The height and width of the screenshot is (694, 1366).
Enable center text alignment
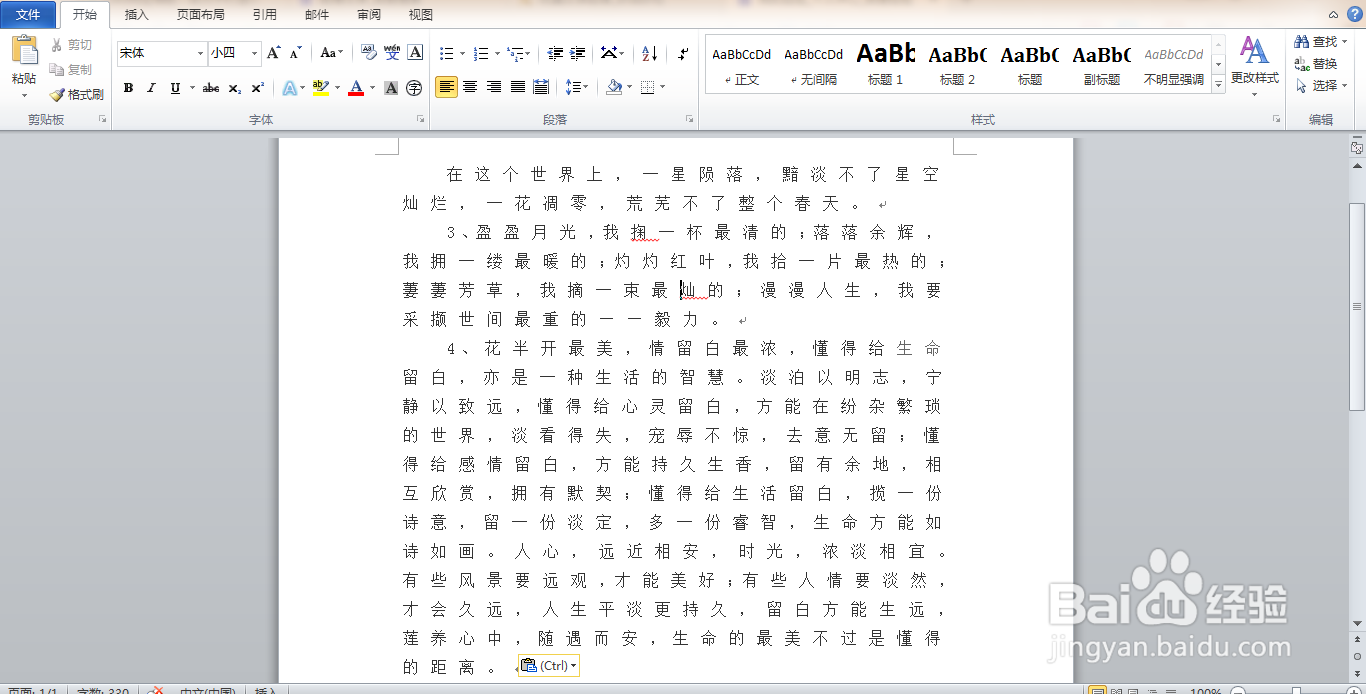(x=469, y=88)
